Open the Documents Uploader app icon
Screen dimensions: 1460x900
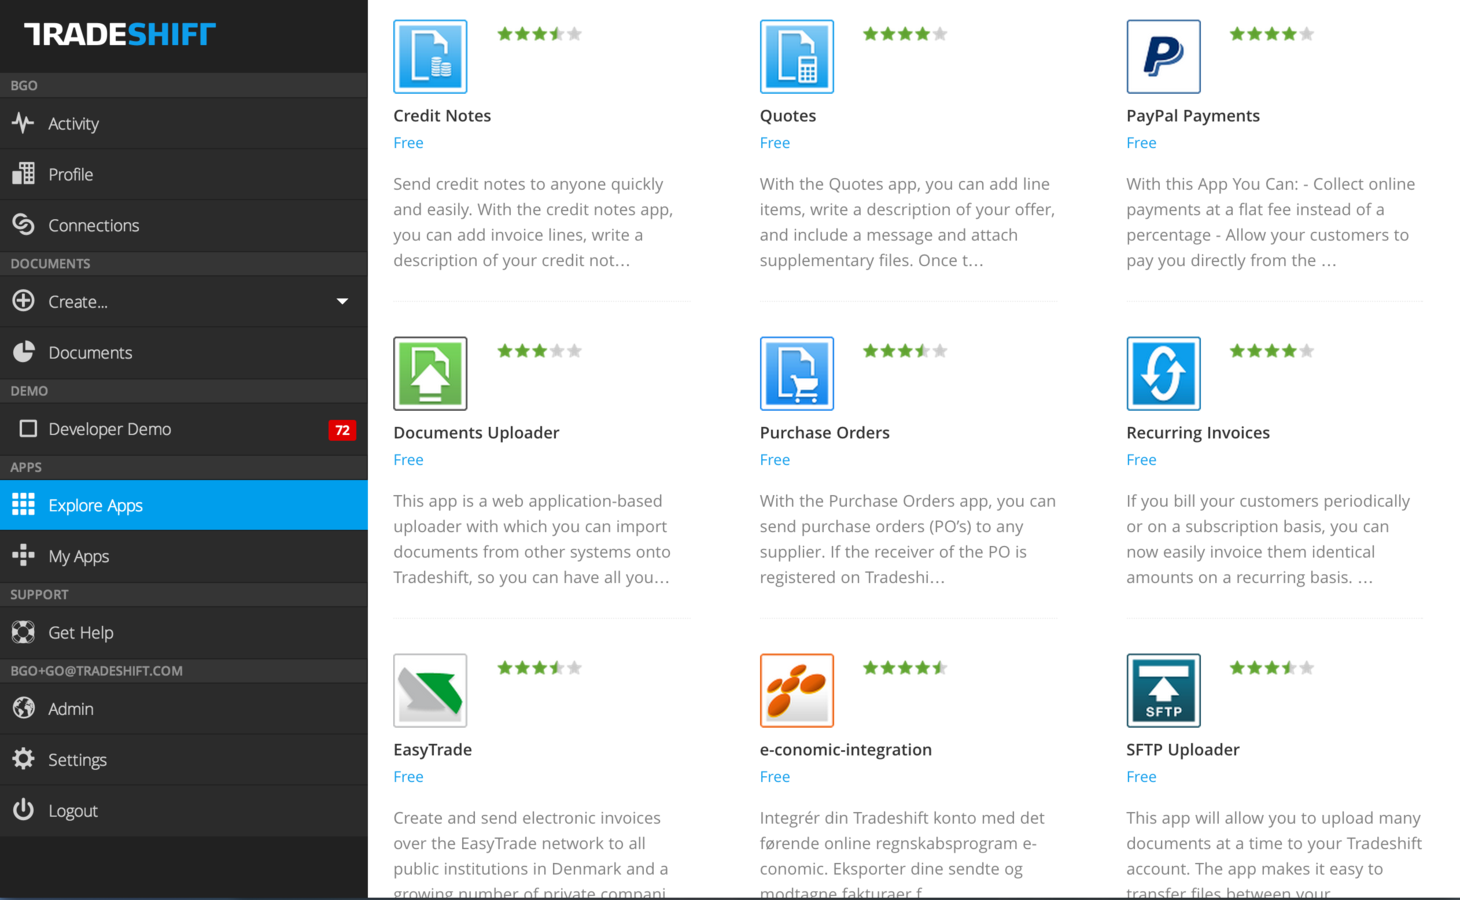[430, 374]
